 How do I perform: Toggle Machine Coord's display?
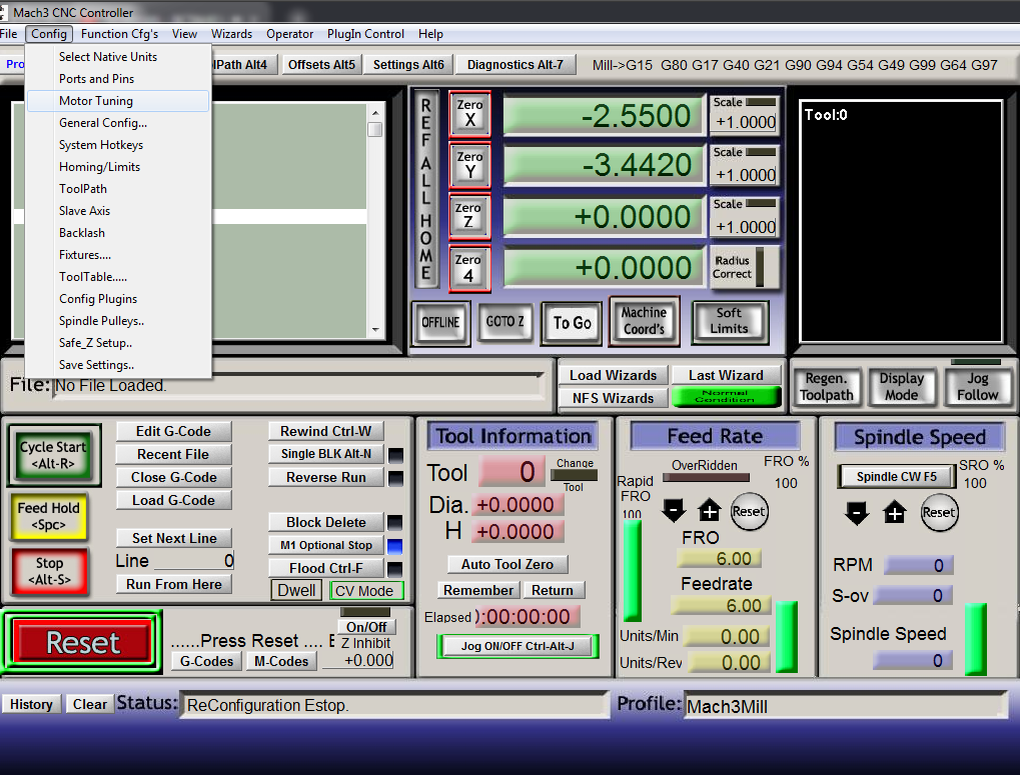coord(644,321)
